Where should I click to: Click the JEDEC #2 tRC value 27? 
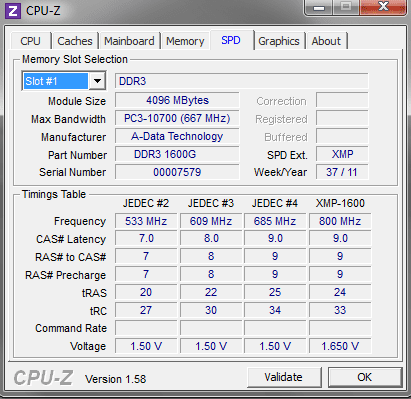[x=146, y=311]
